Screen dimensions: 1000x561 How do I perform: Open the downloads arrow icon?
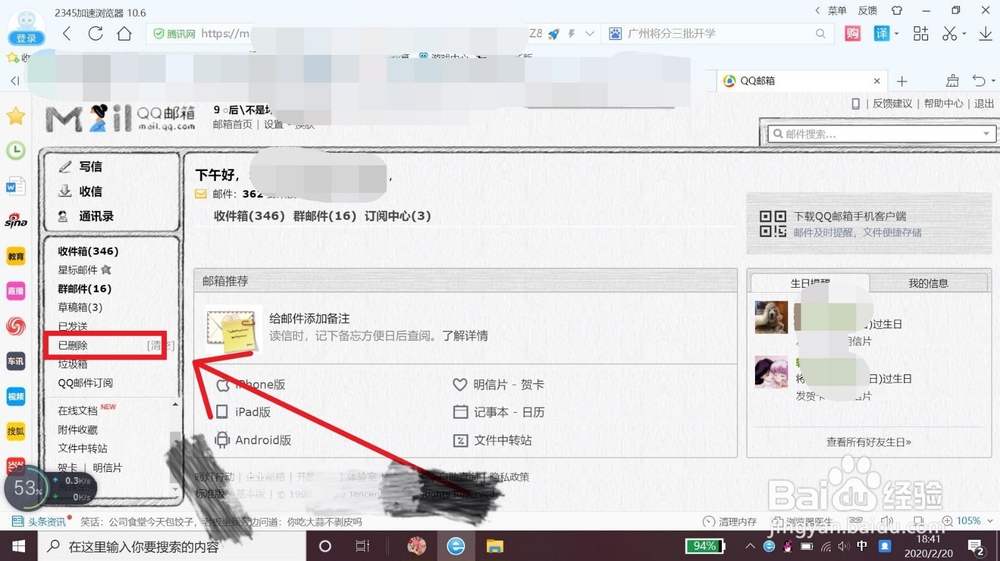tap(985, 33)
